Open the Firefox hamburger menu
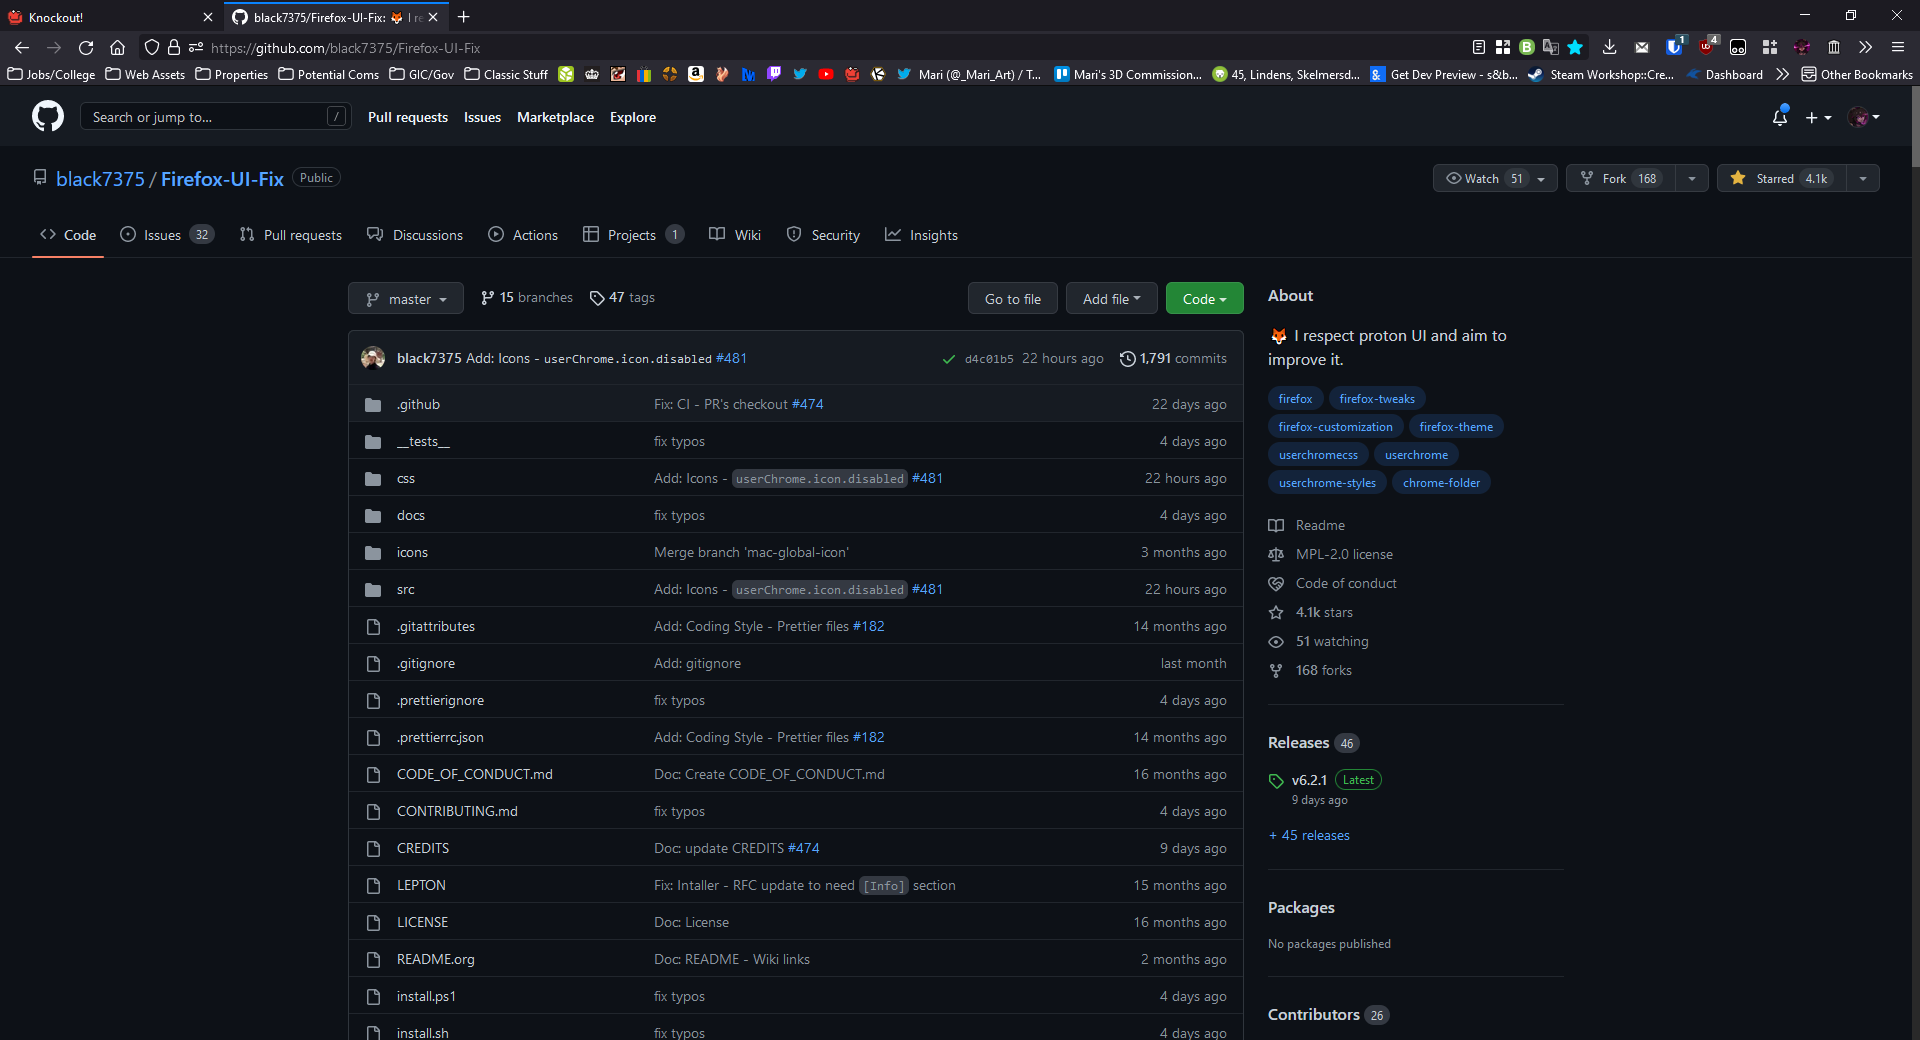This screenshot has height=1040, width=1920. coord(1898,47)
